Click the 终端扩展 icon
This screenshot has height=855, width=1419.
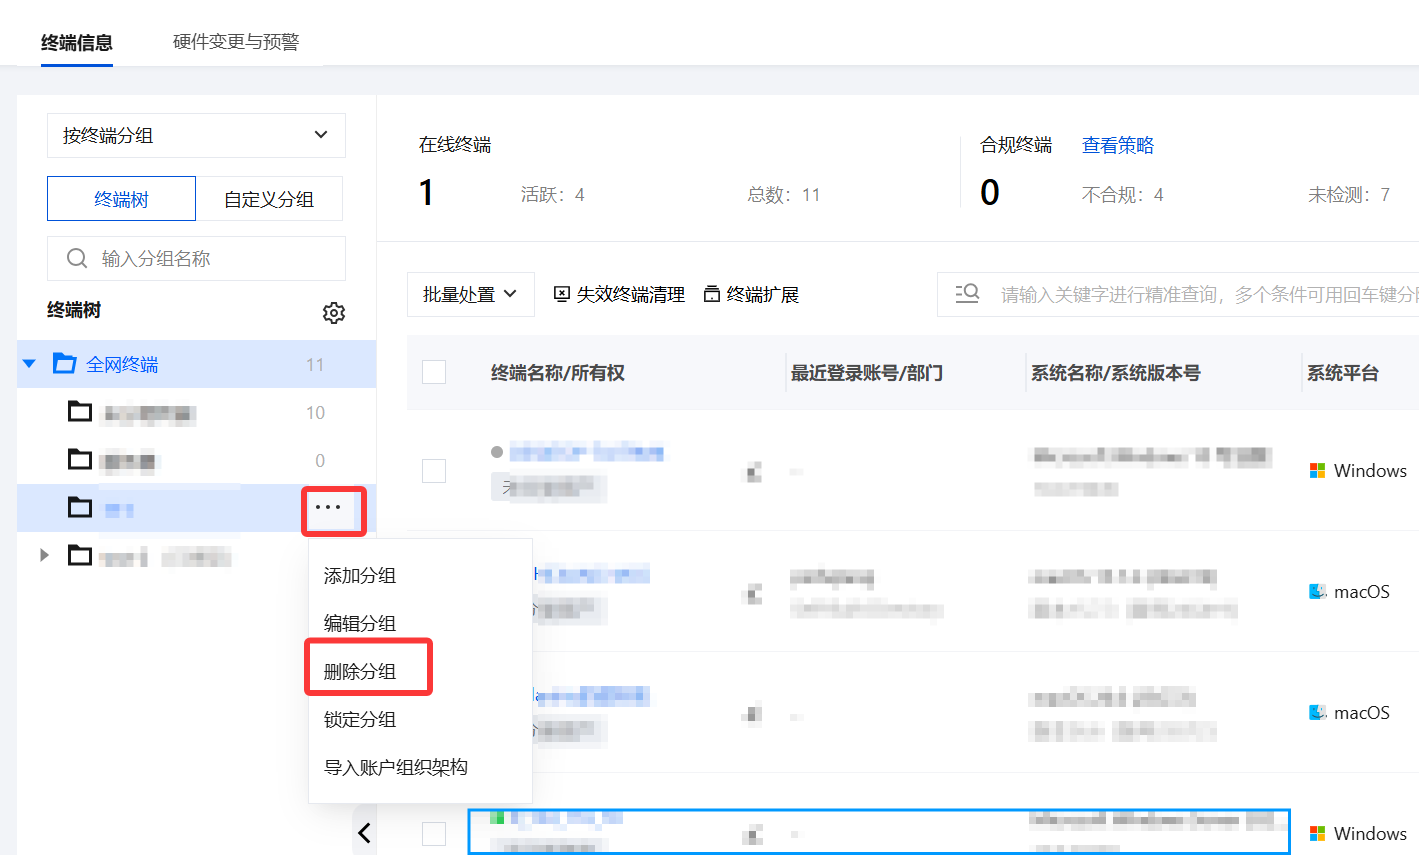712,294
